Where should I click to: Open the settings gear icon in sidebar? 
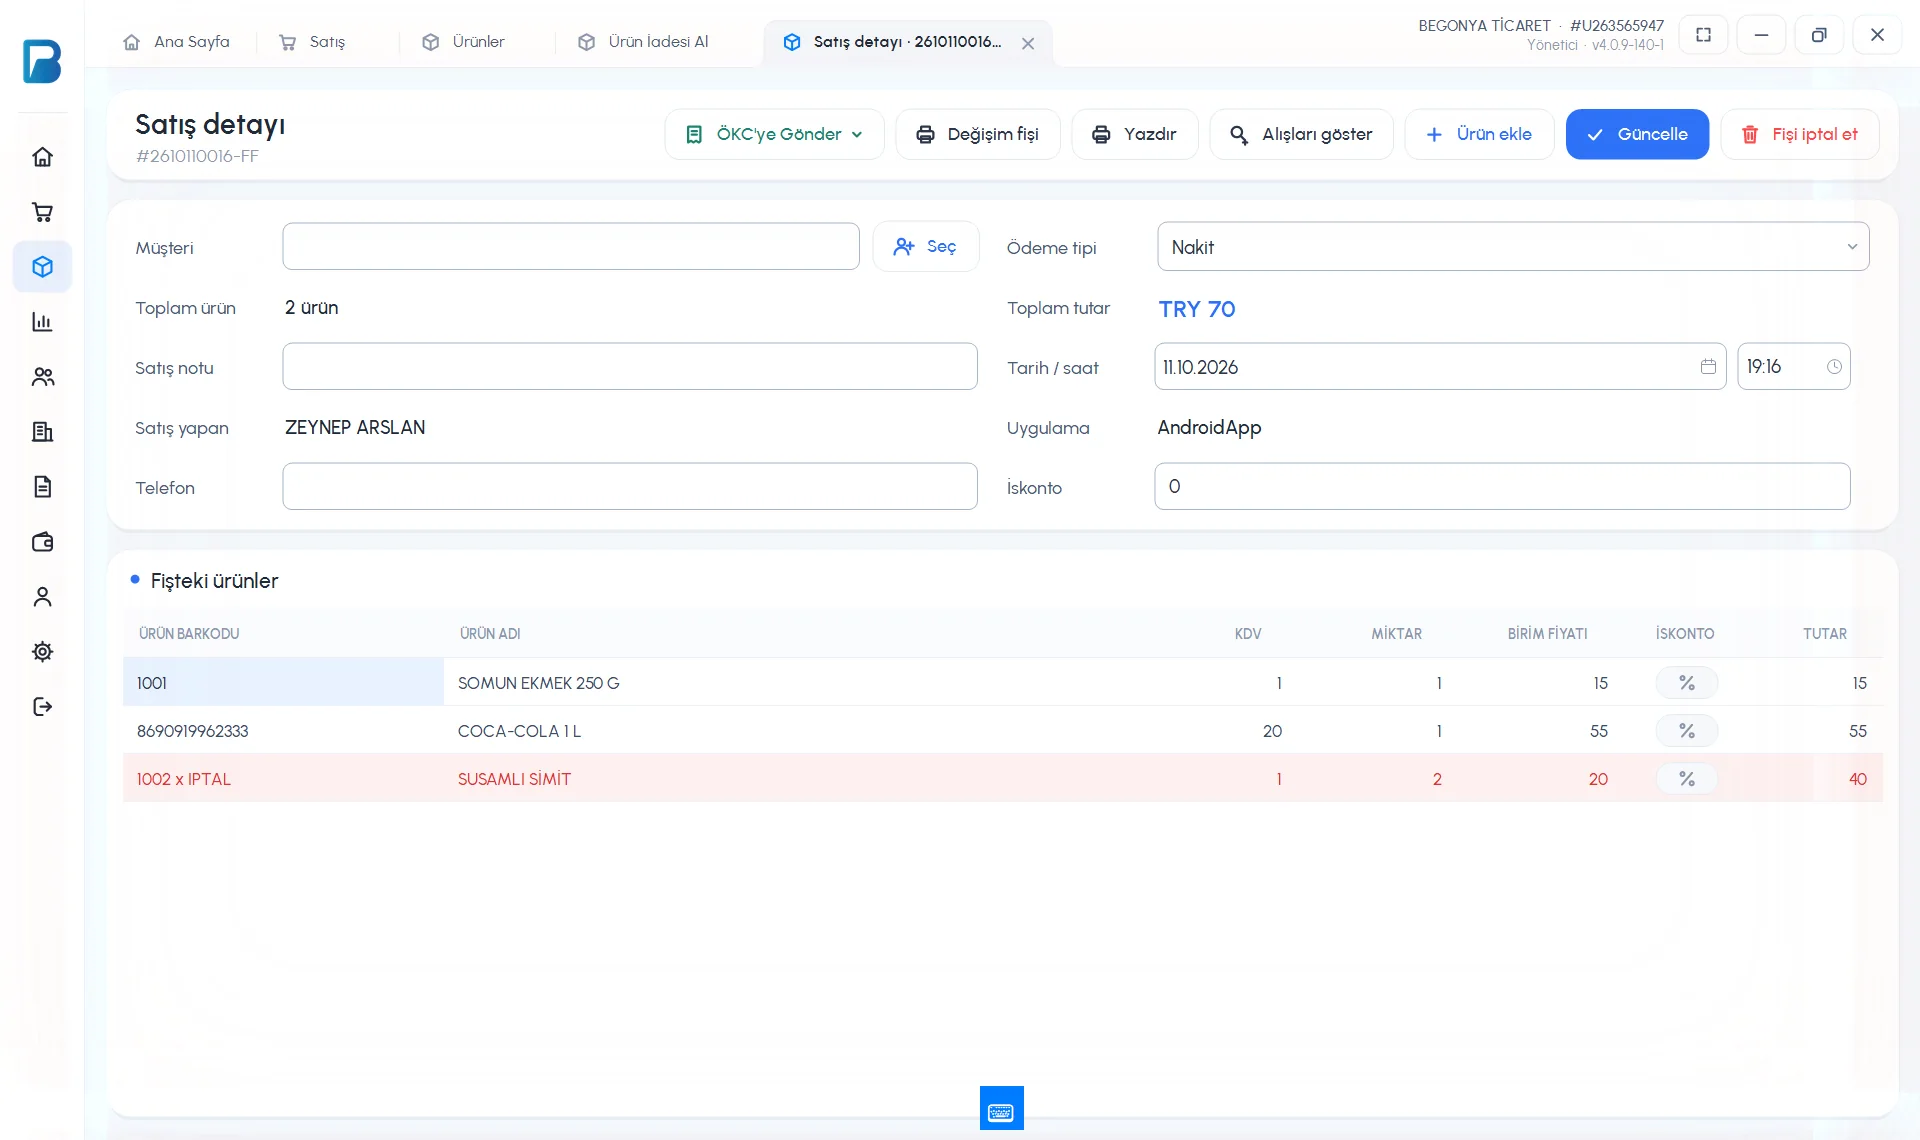click(x=42, y=652)
